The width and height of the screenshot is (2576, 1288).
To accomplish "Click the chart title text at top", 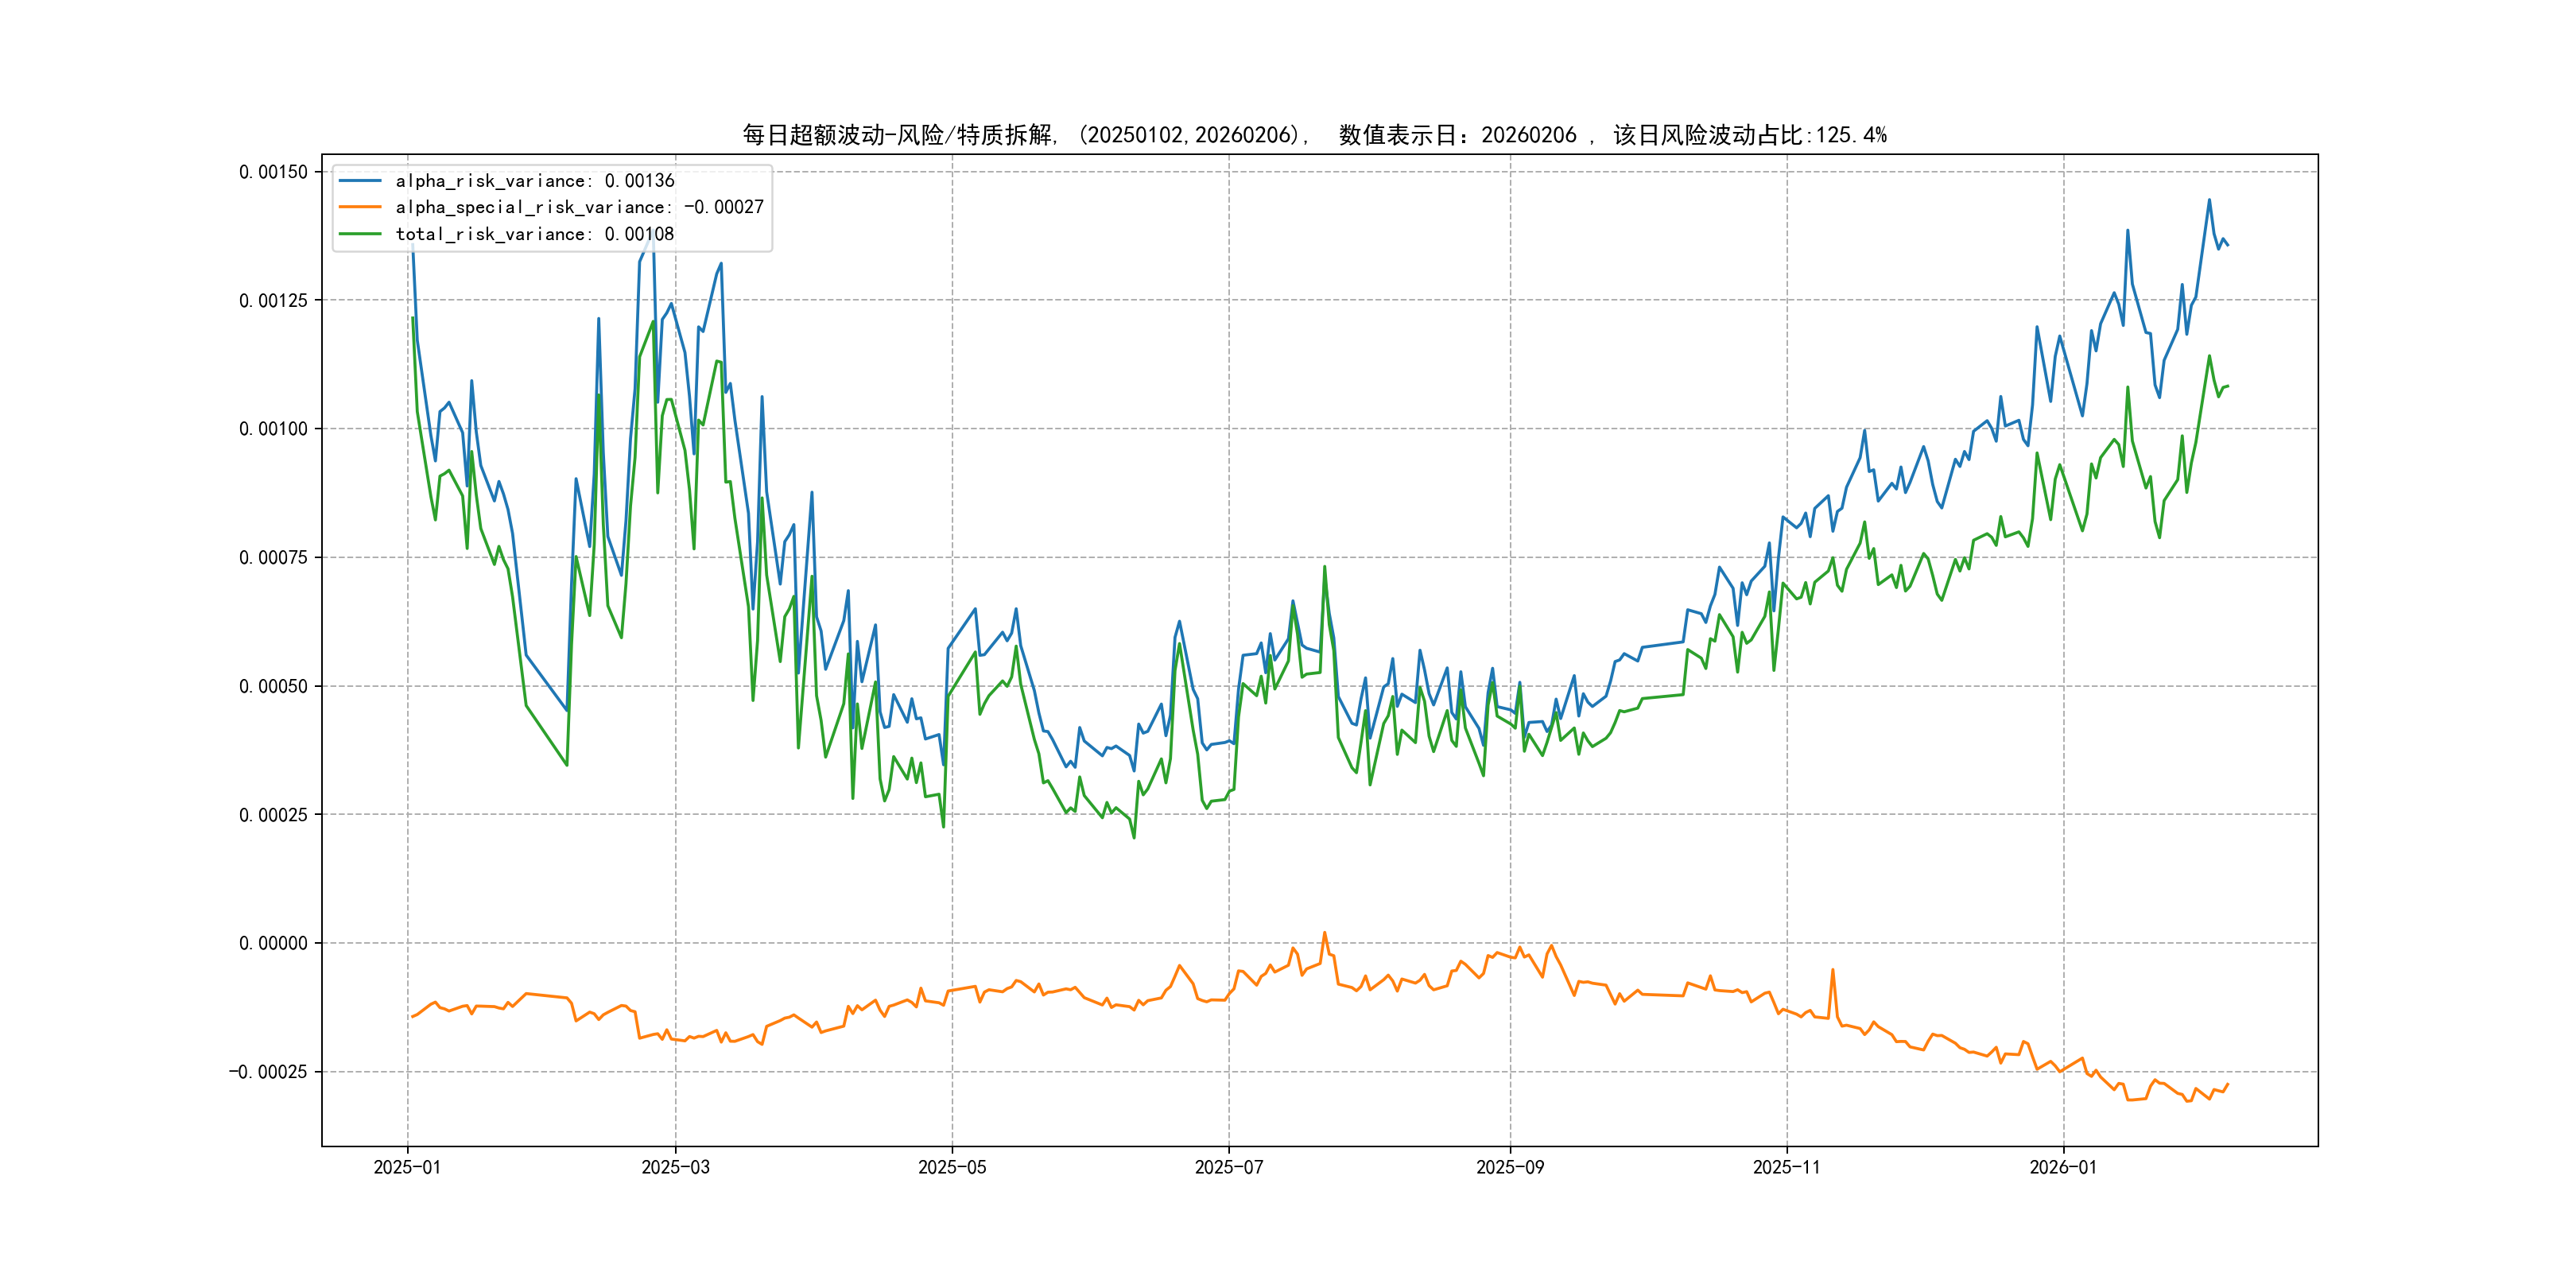I will point(1313,135).
